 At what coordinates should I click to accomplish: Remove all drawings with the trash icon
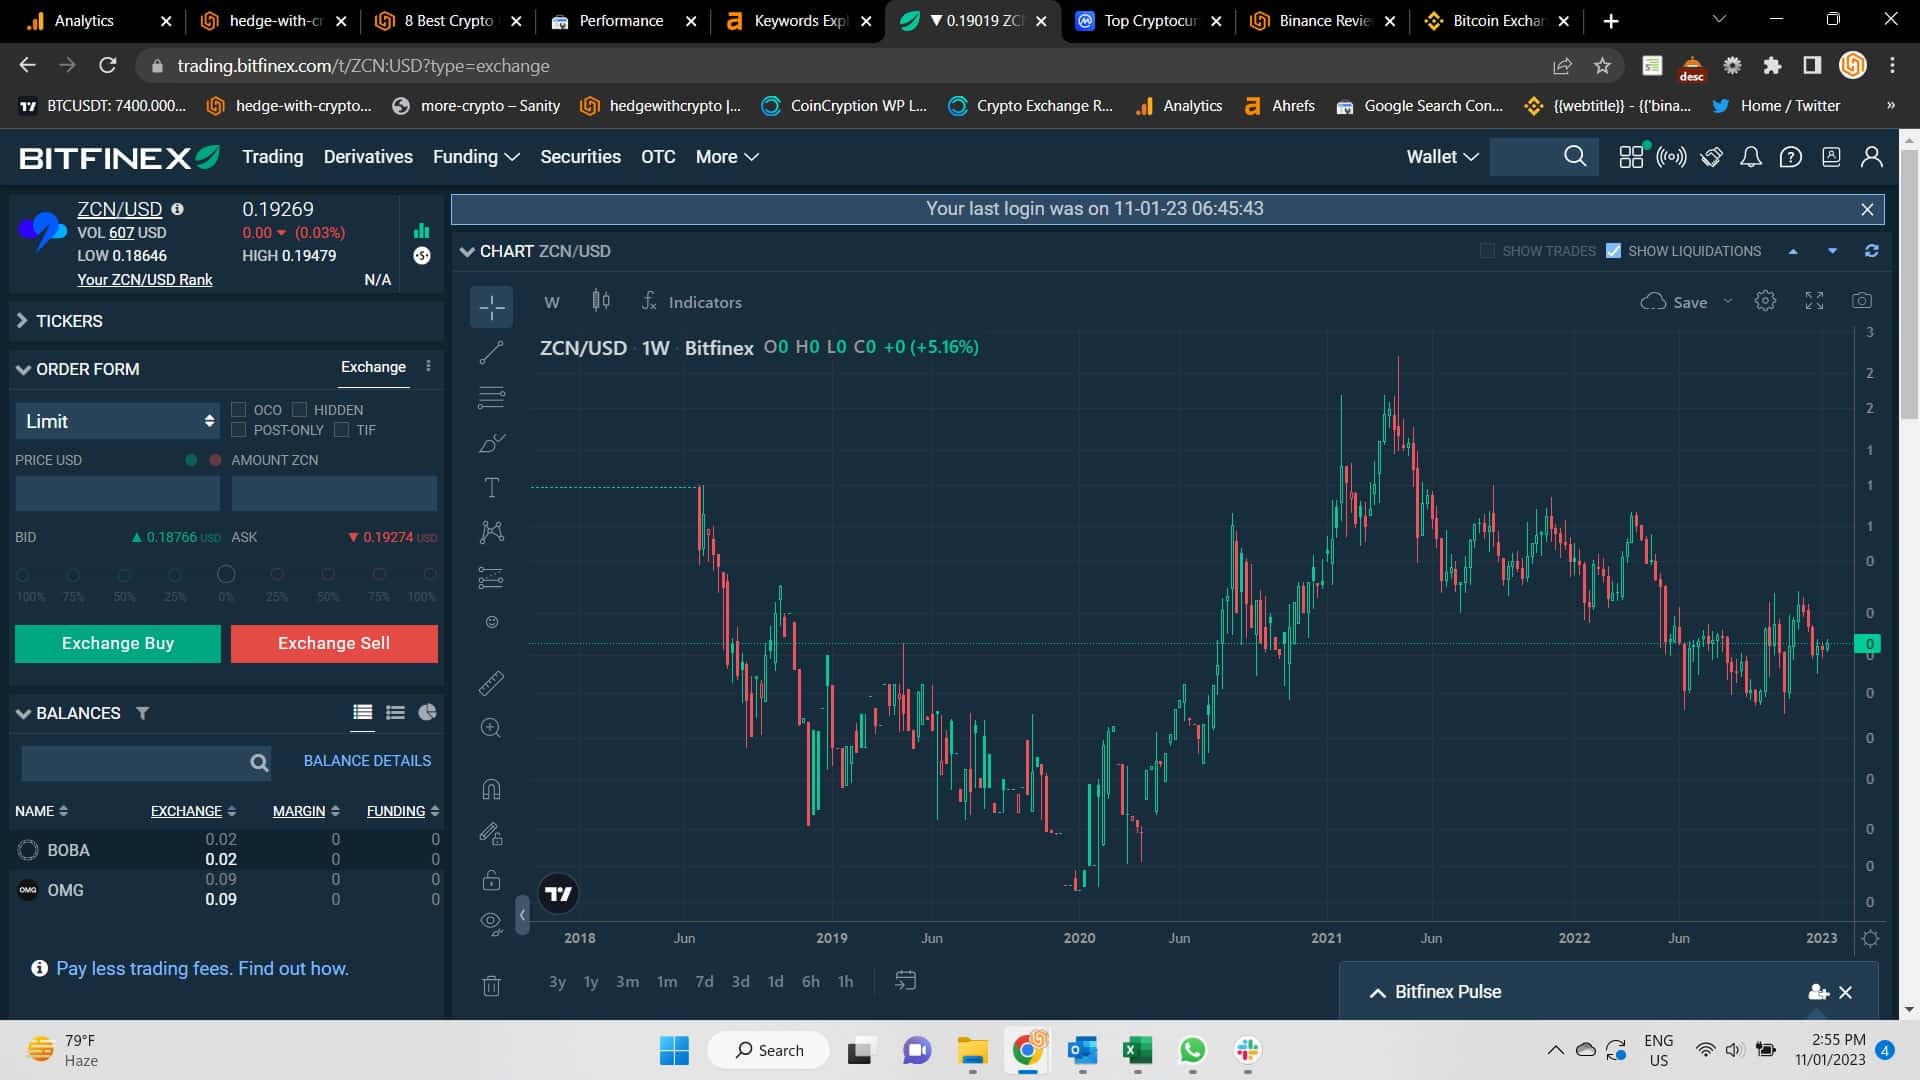click(x=491, y=985)
